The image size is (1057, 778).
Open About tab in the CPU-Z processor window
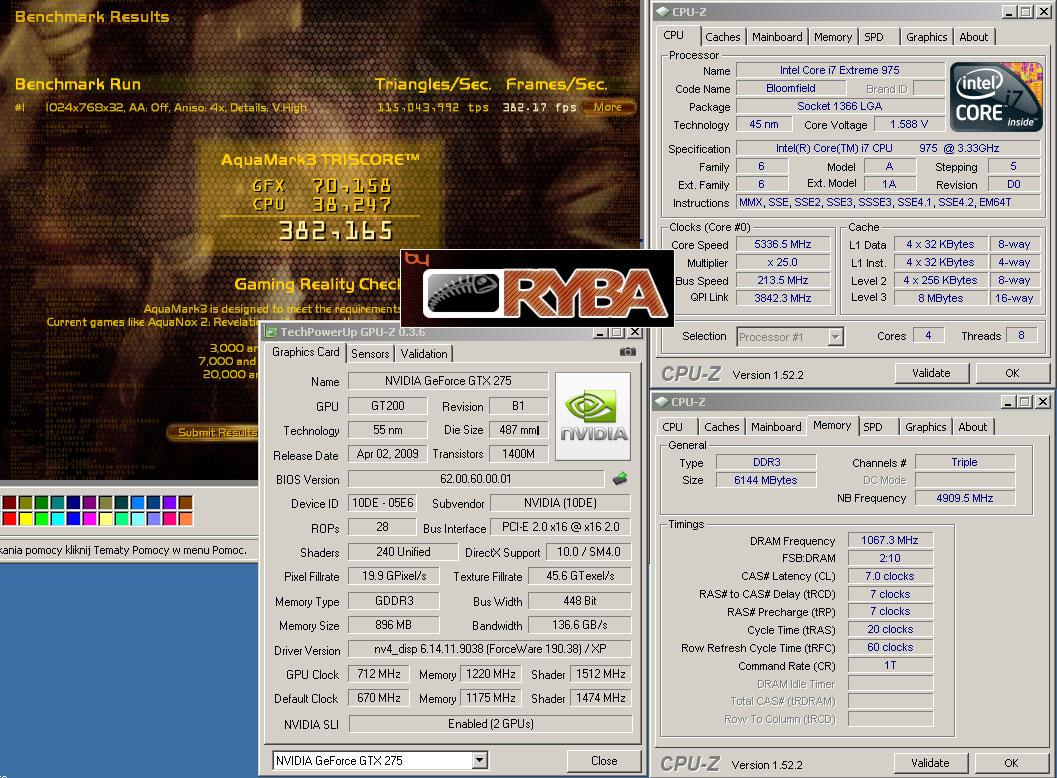(973, 37)
